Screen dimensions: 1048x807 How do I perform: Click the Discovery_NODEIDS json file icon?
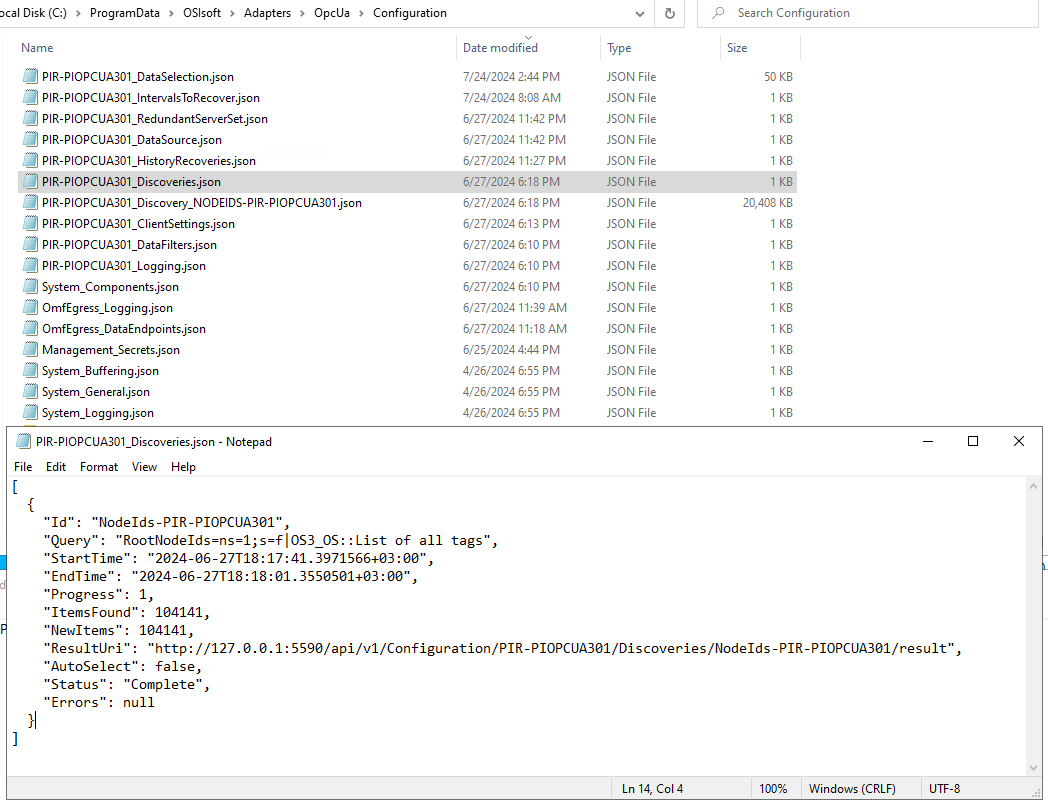pos(30,203)
